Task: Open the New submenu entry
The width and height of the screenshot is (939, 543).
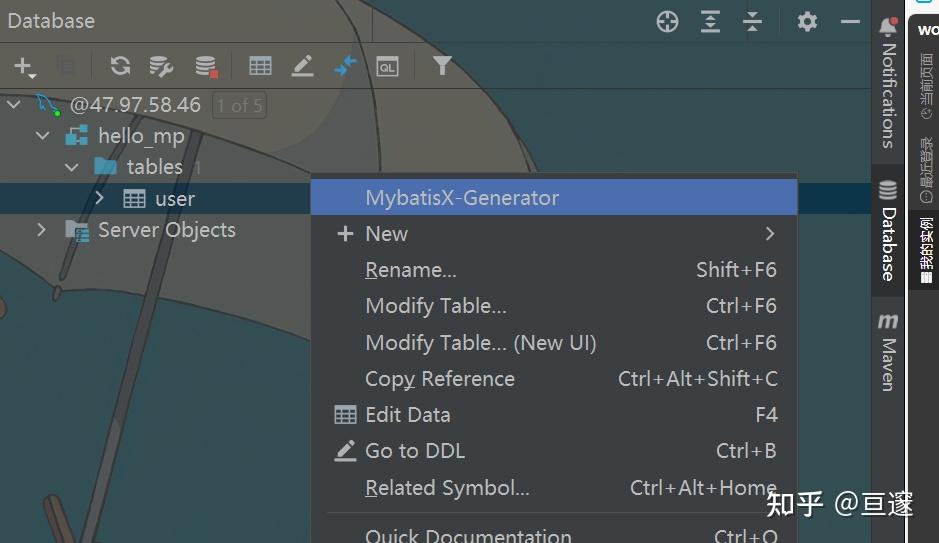Action: (386, 234)
